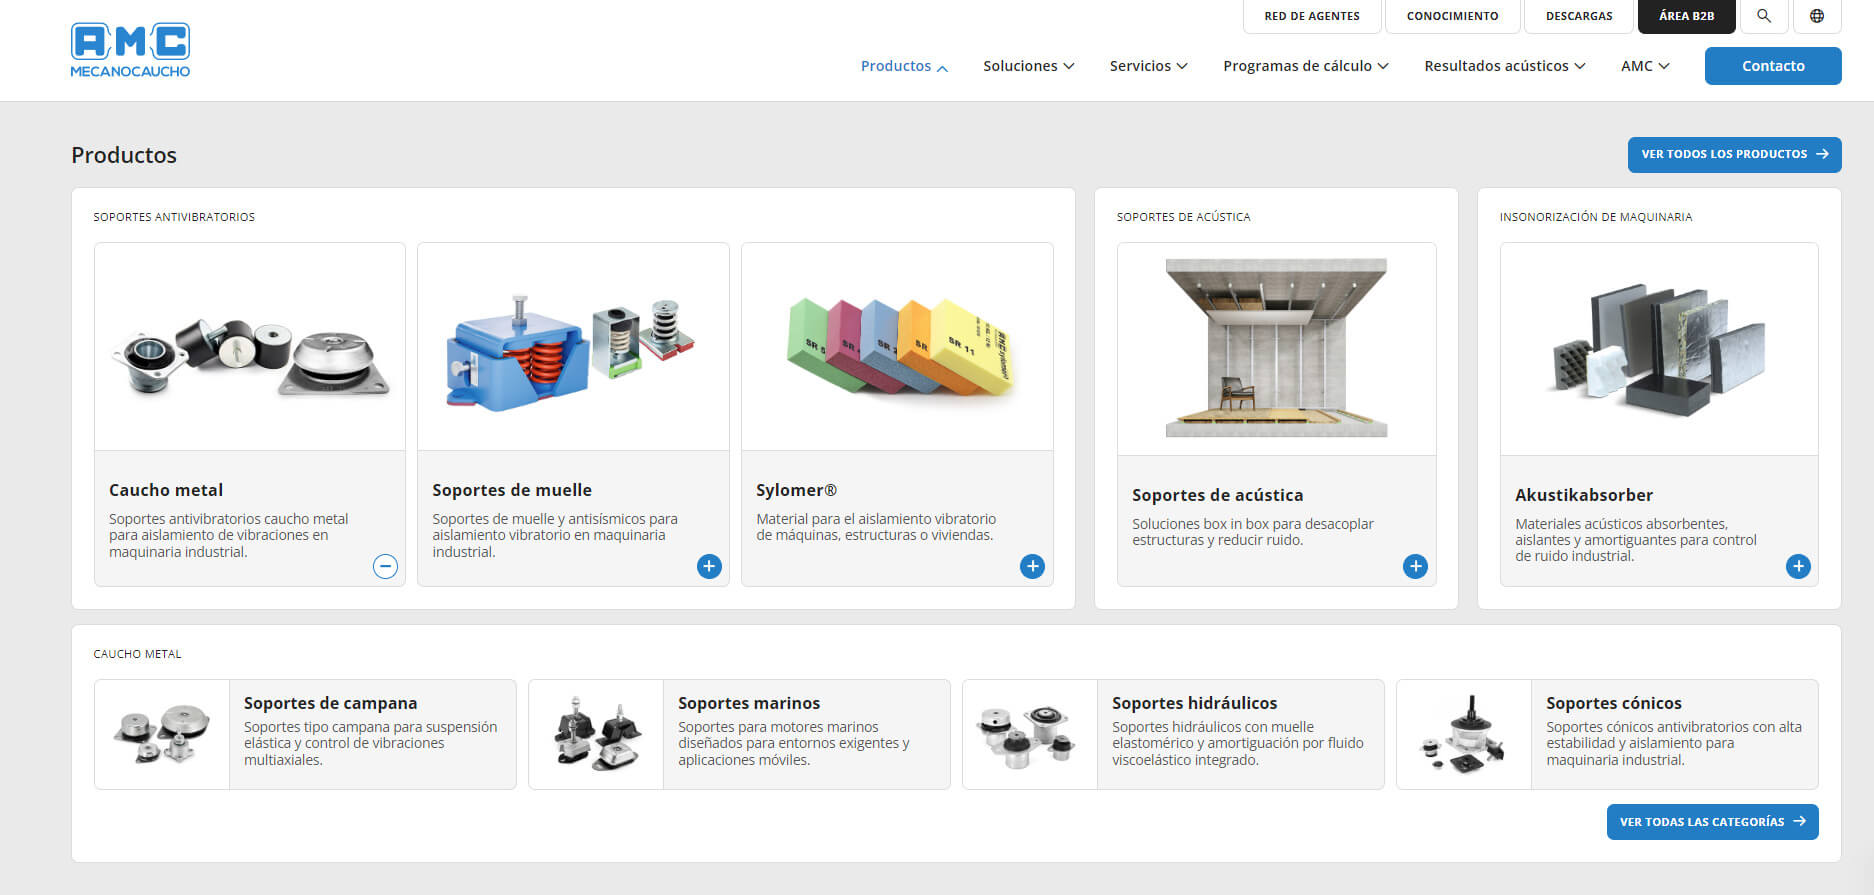Open Programas de cálculo dropdown
Viewport: 1874px width, 895px height.
click(x=1305, y=66)
